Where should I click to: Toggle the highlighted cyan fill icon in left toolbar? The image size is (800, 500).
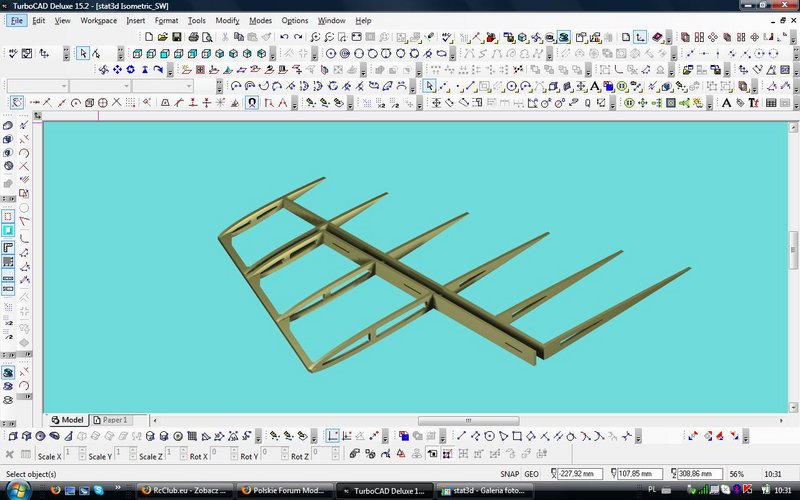pyautogui.click(x=8, y=231)
